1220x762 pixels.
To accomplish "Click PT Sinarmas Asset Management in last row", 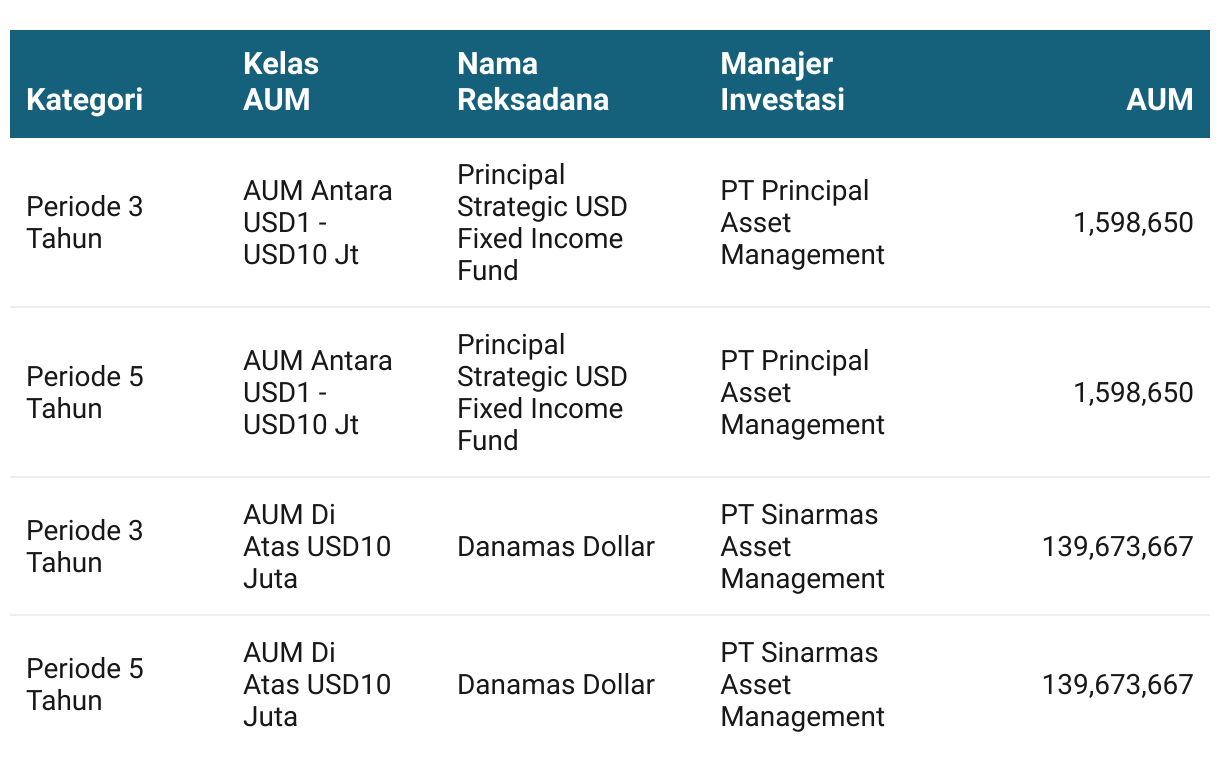I will point(802,684).
